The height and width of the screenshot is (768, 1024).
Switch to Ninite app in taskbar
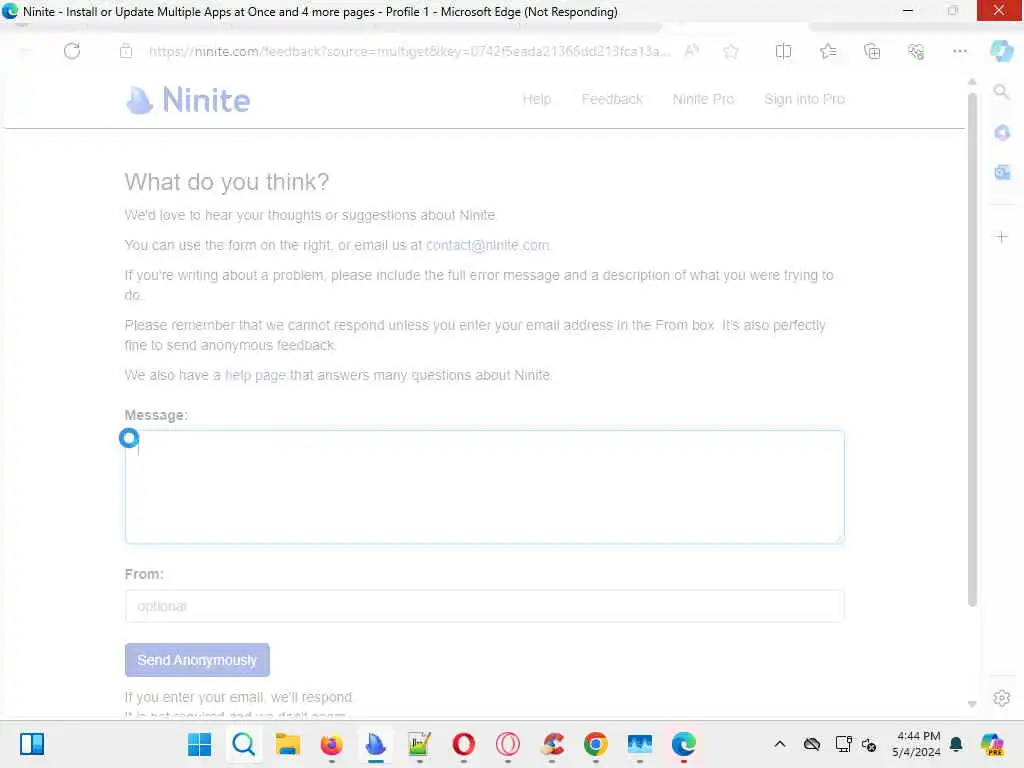point(376,744)
